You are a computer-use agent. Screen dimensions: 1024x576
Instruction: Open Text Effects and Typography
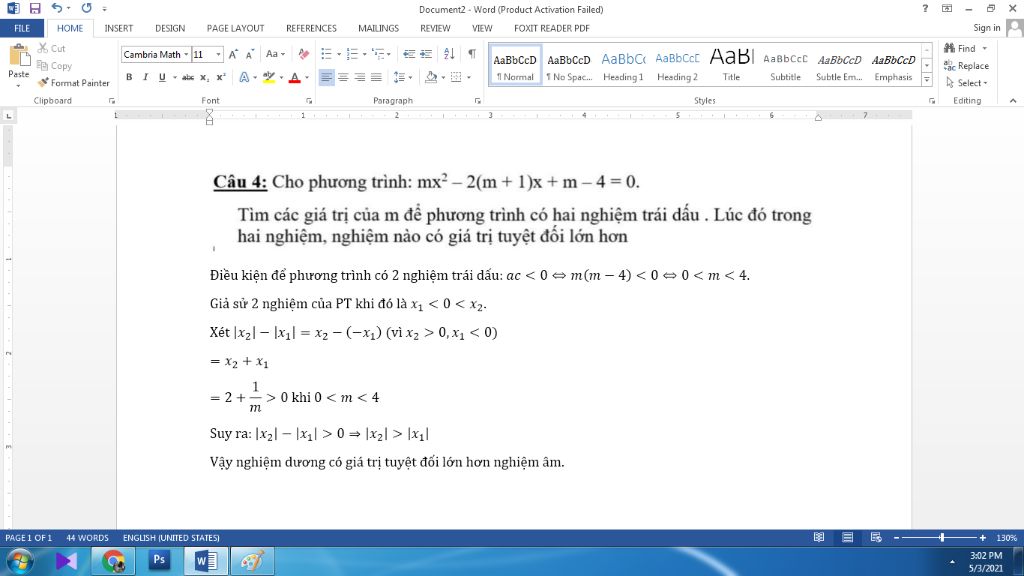coord(244,77)
